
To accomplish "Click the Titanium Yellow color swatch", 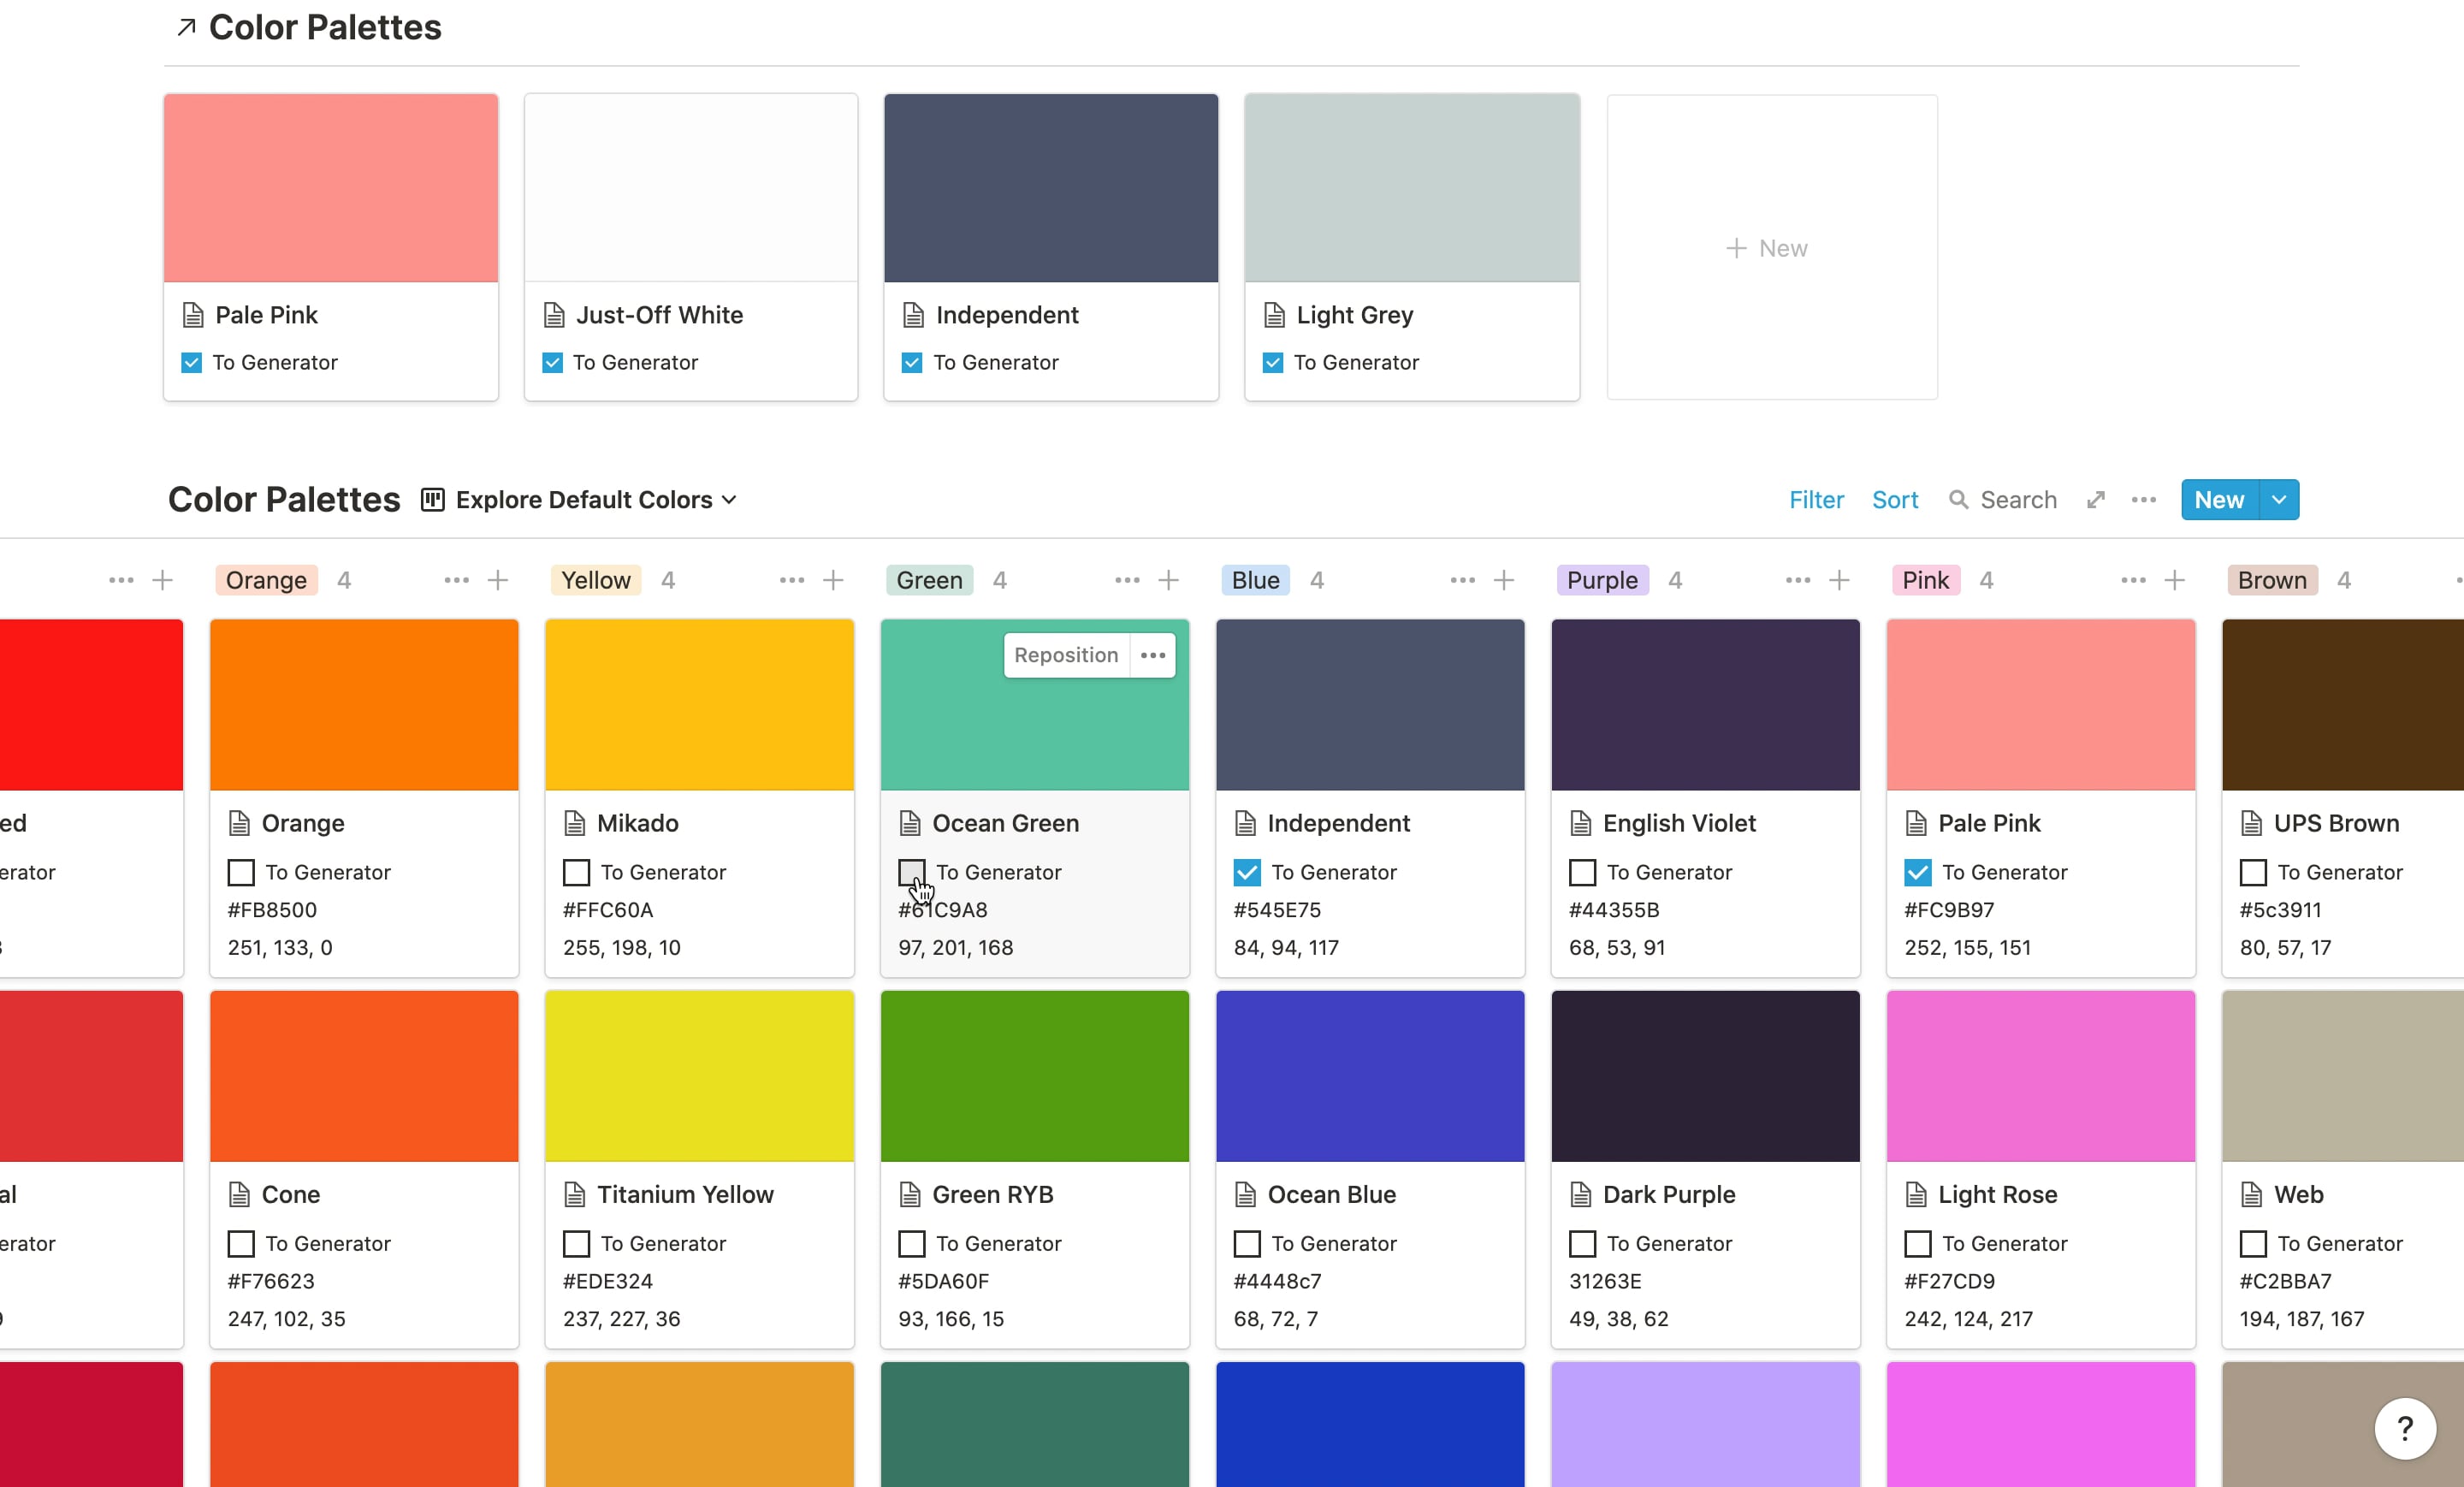I will pos(699,1075).
